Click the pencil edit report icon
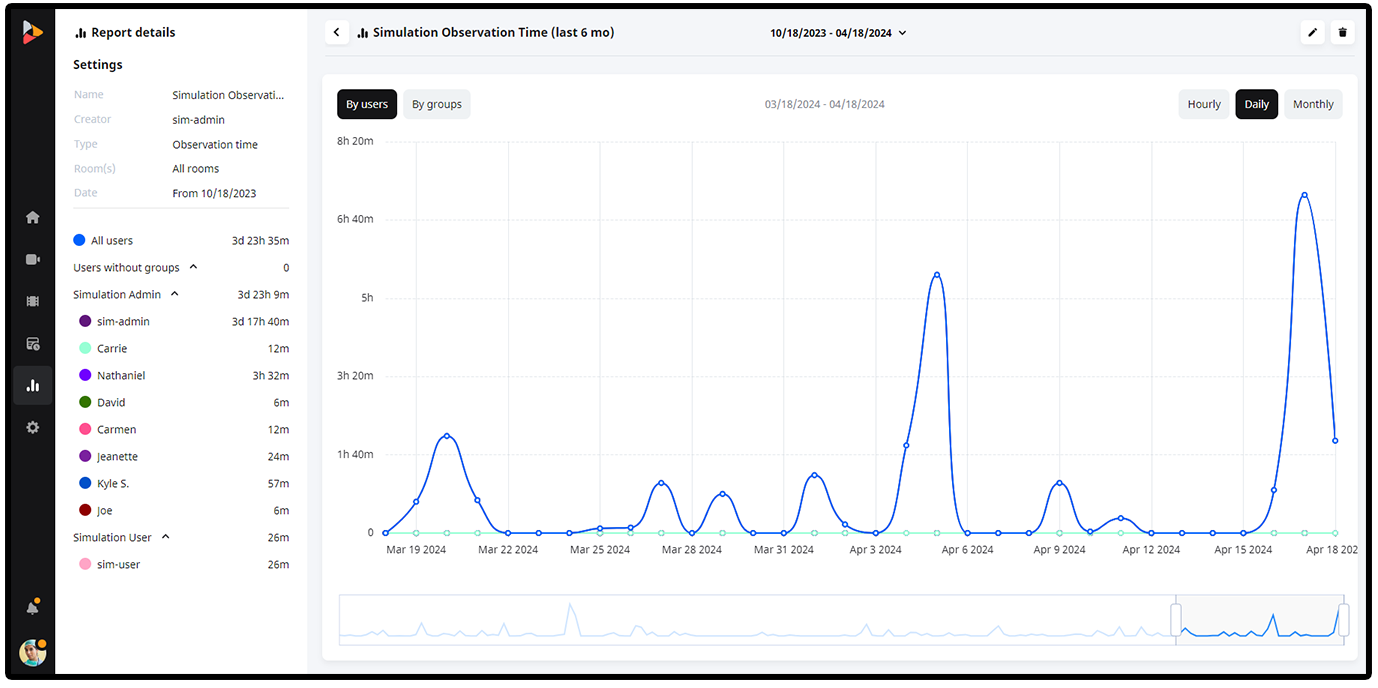1378x688 pixels. tap(1313, 33)
